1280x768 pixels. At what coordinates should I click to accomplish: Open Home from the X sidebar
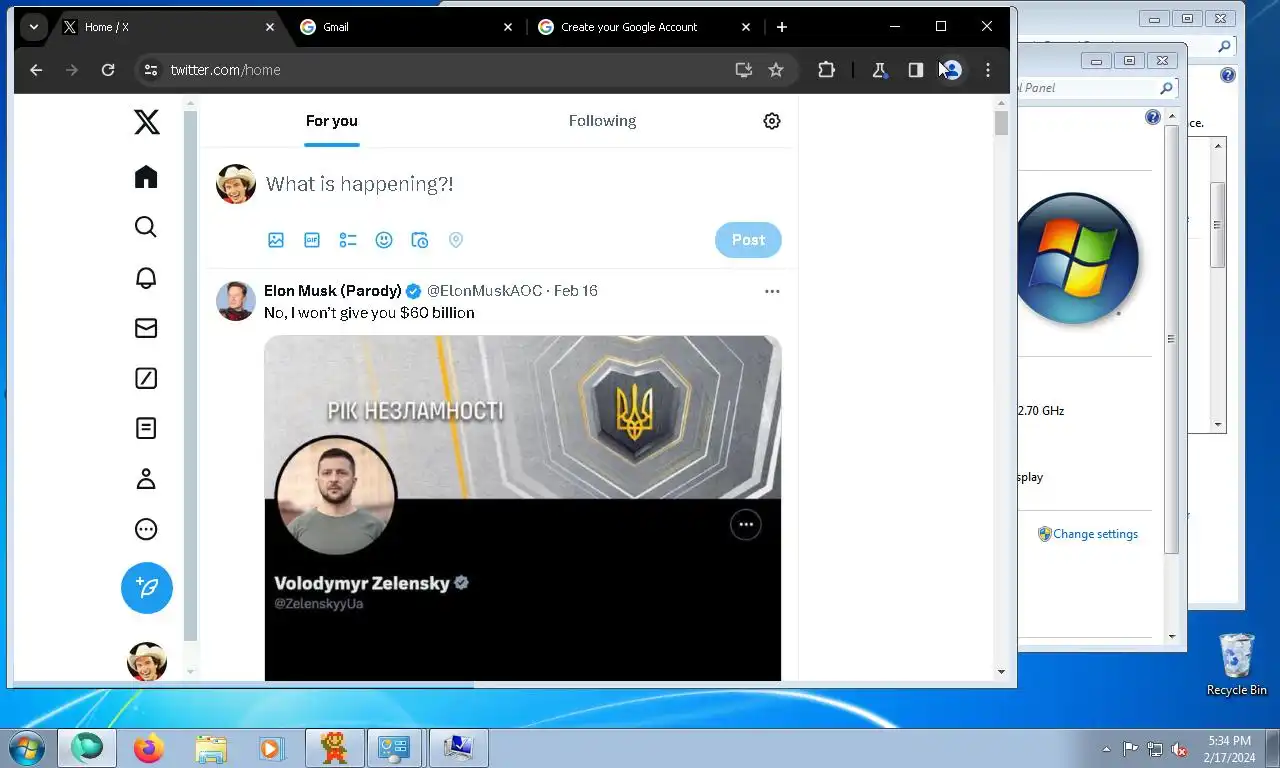(x=146, y=177)
